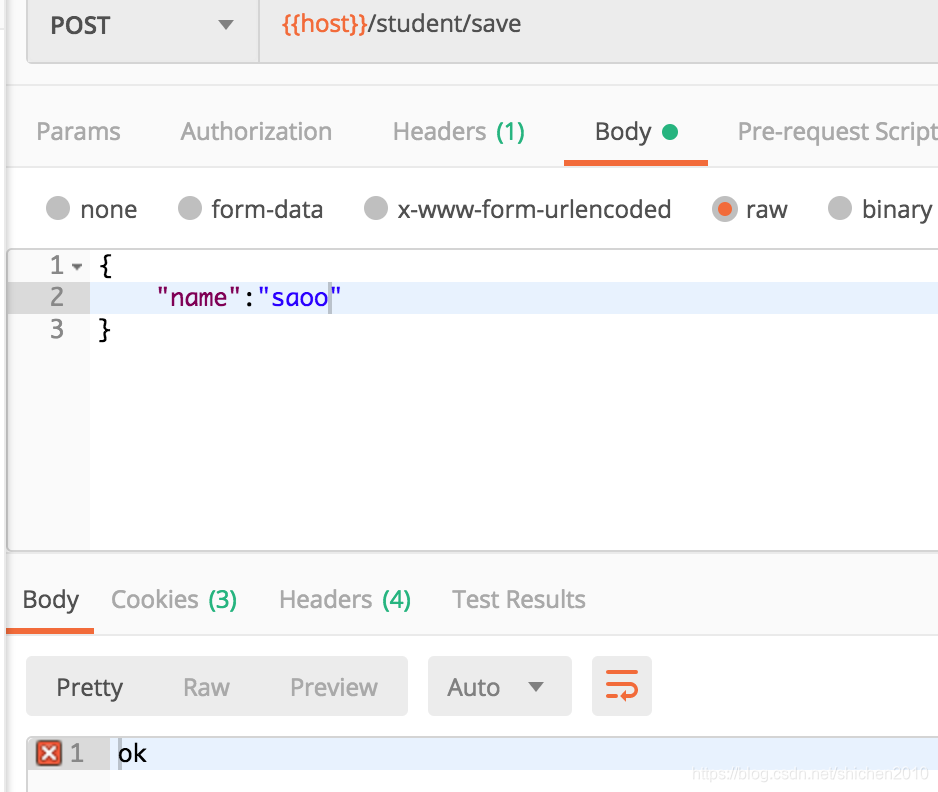Switch to the Authorization tab

(x=256, y=132)
